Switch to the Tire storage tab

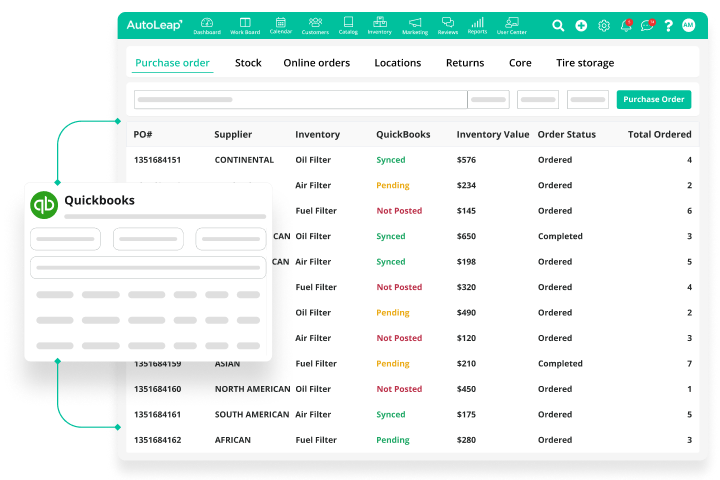(585, 63)
